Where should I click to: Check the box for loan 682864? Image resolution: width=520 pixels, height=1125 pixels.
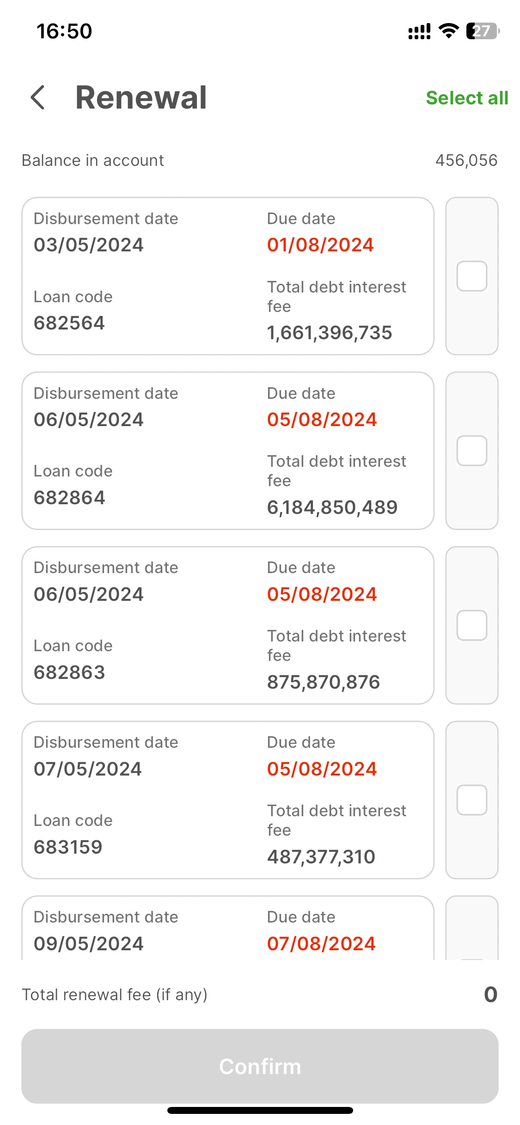tap(472, 451)
